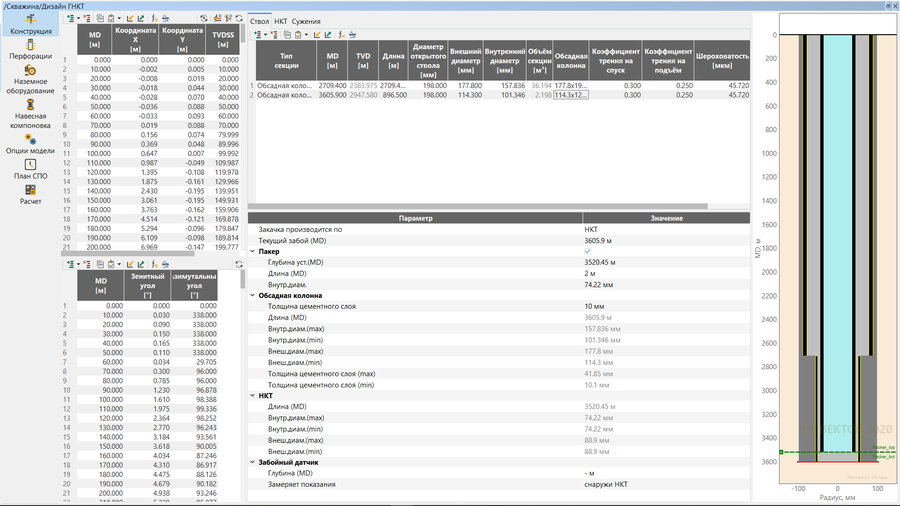Click formula icon in trajectory table toolbar
The width and height of the screenshot is (900, 506).
tap(154, 18)
